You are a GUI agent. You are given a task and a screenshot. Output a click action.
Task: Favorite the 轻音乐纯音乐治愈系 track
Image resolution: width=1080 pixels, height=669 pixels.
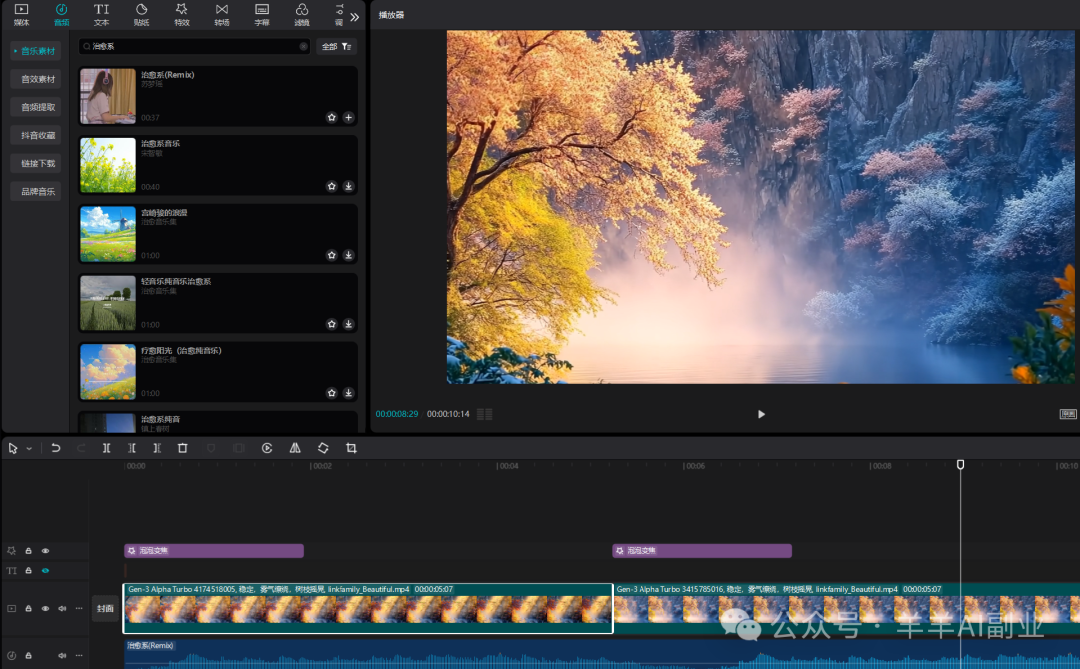(x=331, y=324)
